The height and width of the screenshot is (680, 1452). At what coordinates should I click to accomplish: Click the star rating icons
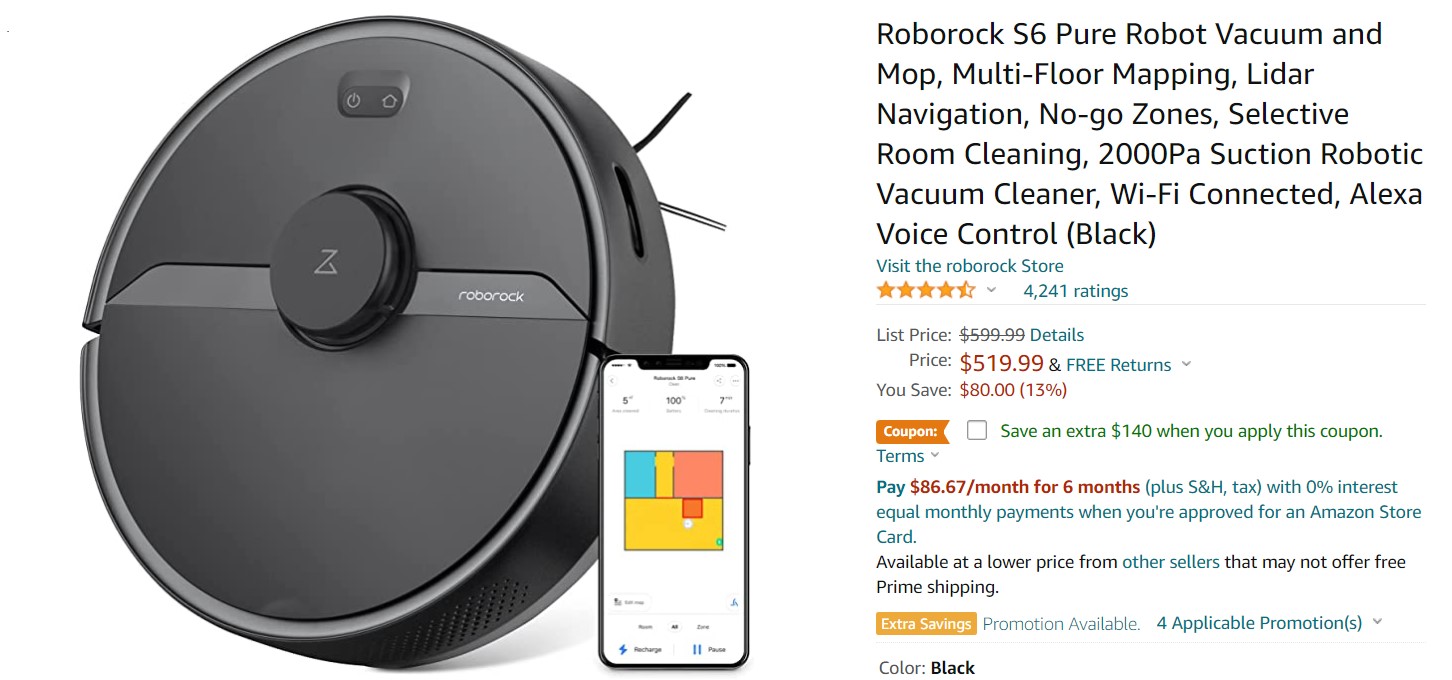coord(926,291)
